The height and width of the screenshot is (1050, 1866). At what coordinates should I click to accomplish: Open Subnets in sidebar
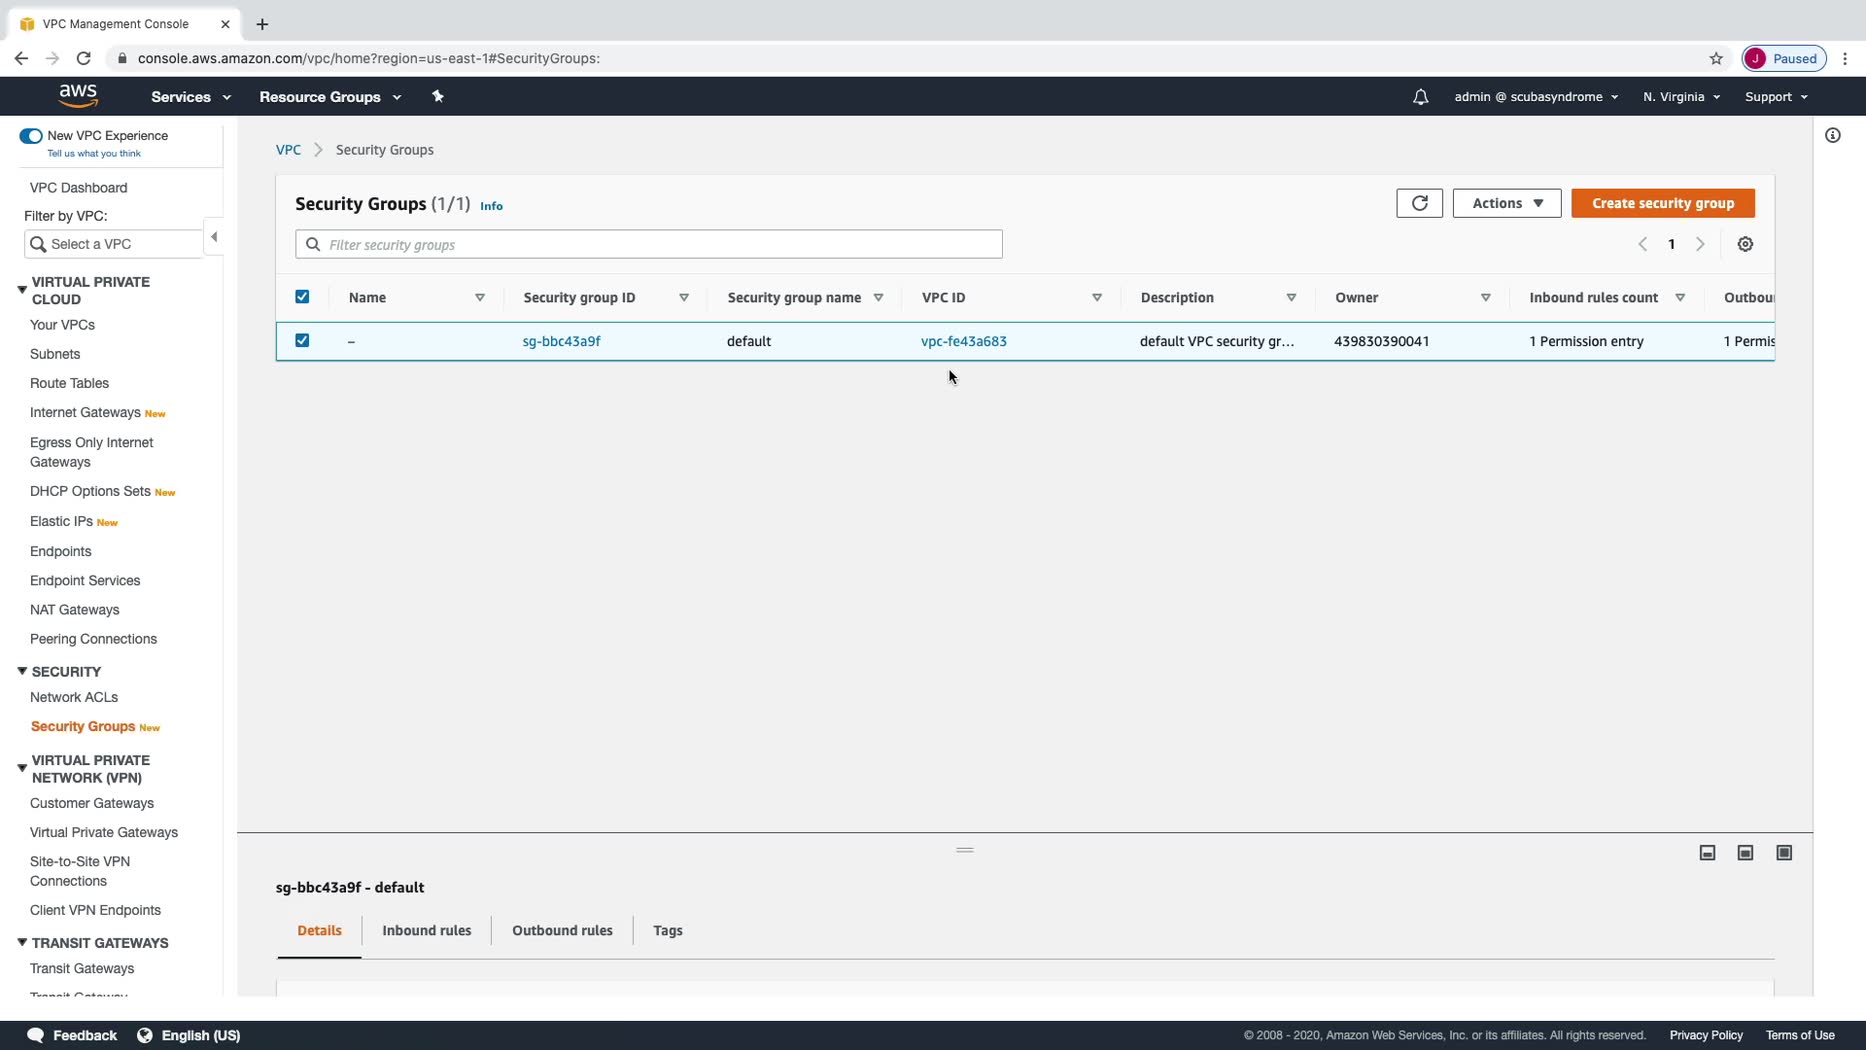click(55, 354)
